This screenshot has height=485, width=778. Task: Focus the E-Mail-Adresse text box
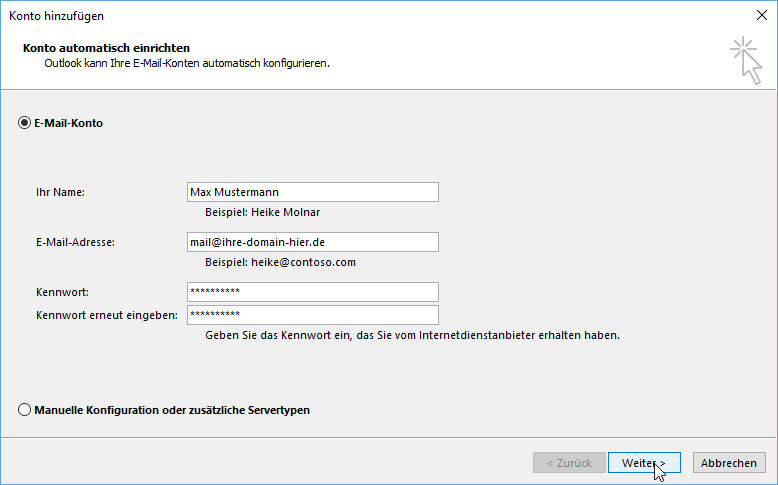pyautogui.click(x=312, y=242)
